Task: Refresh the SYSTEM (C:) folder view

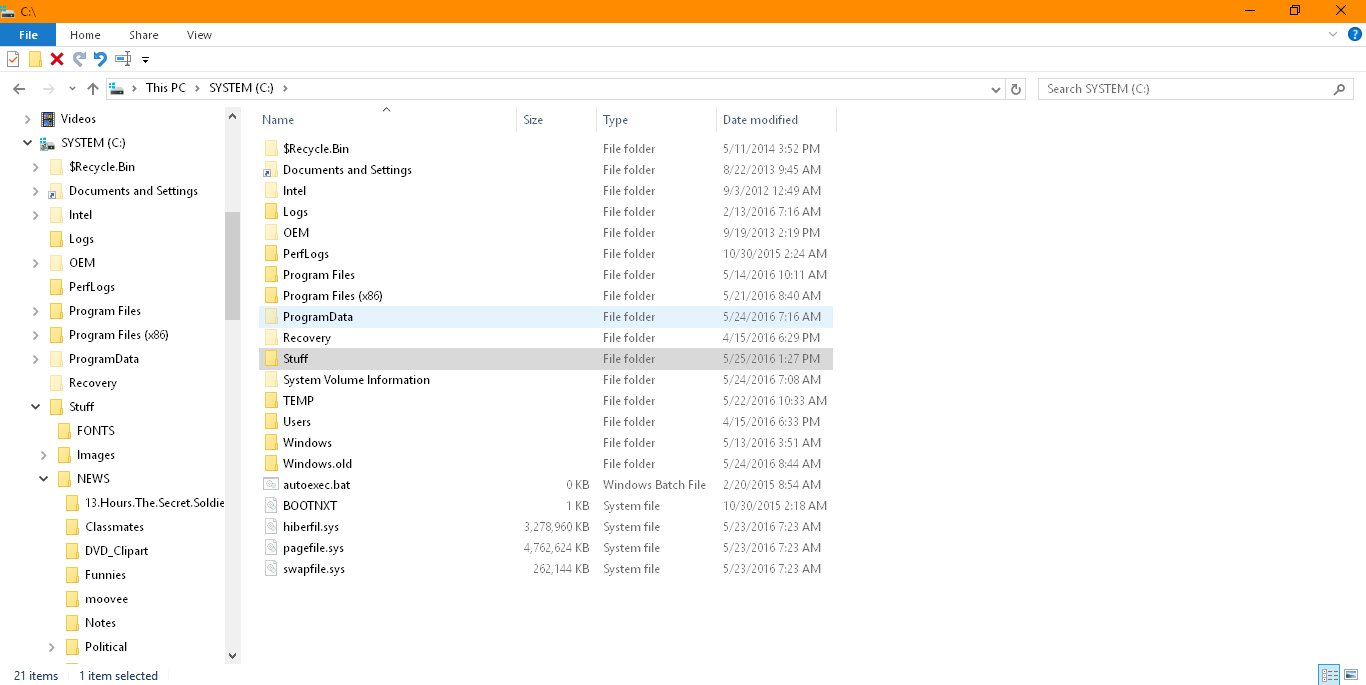Action: (x=1016, y=89)
